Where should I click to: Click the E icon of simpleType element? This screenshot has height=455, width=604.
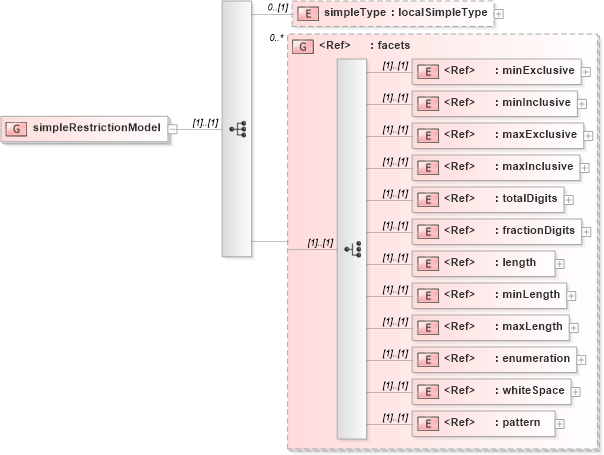pyautogui.click(x=309, y=14)
